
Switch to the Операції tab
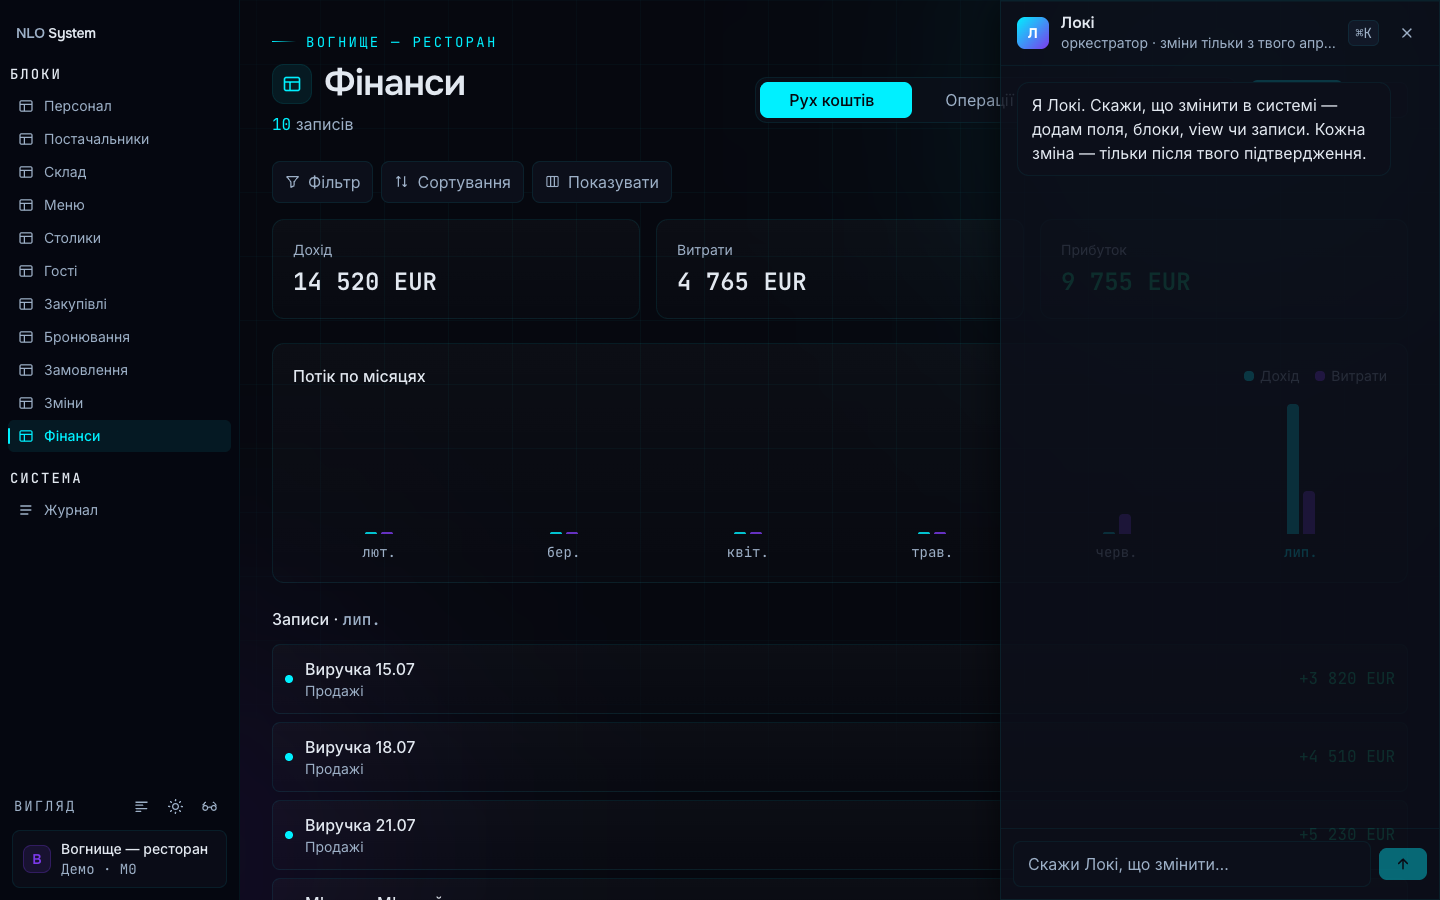(978, 100)
